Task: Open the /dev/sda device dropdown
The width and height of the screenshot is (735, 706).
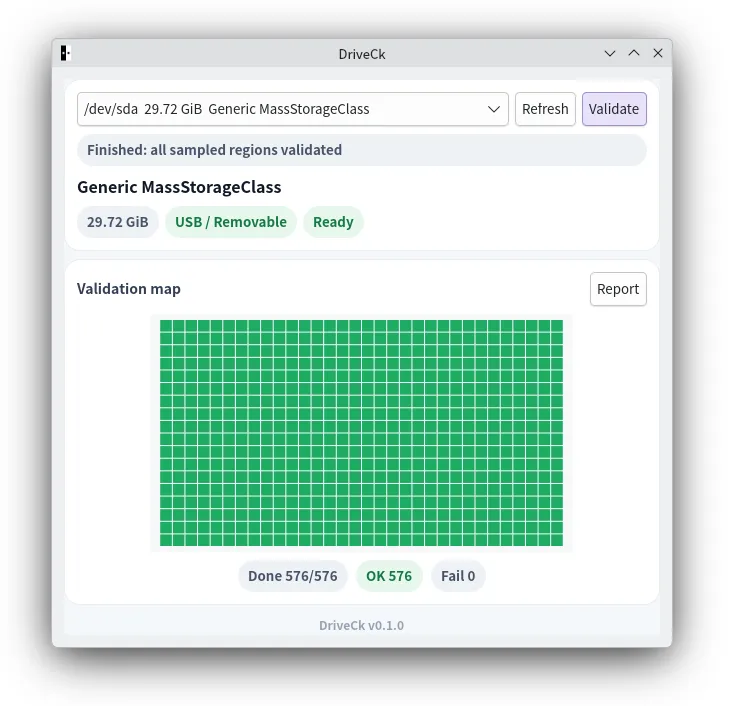Action: [292, 109]
